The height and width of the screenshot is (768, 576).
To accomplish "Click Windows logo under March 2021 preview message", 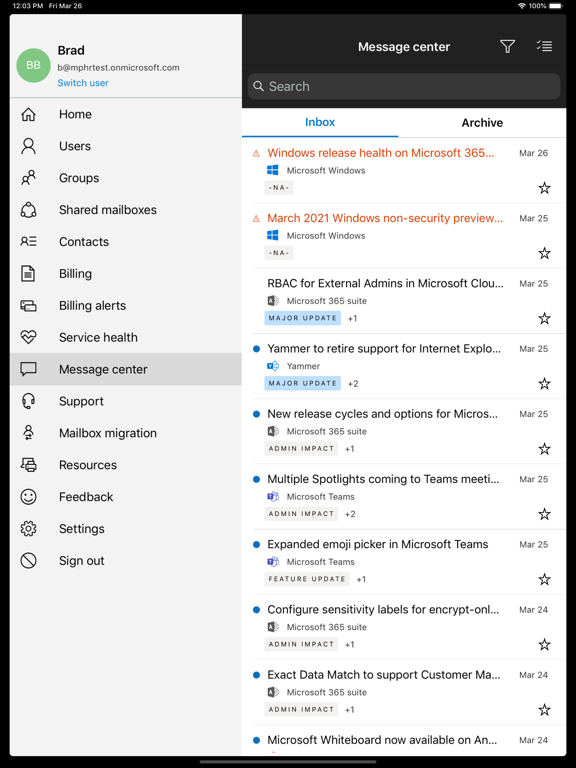I will (273, 236).
